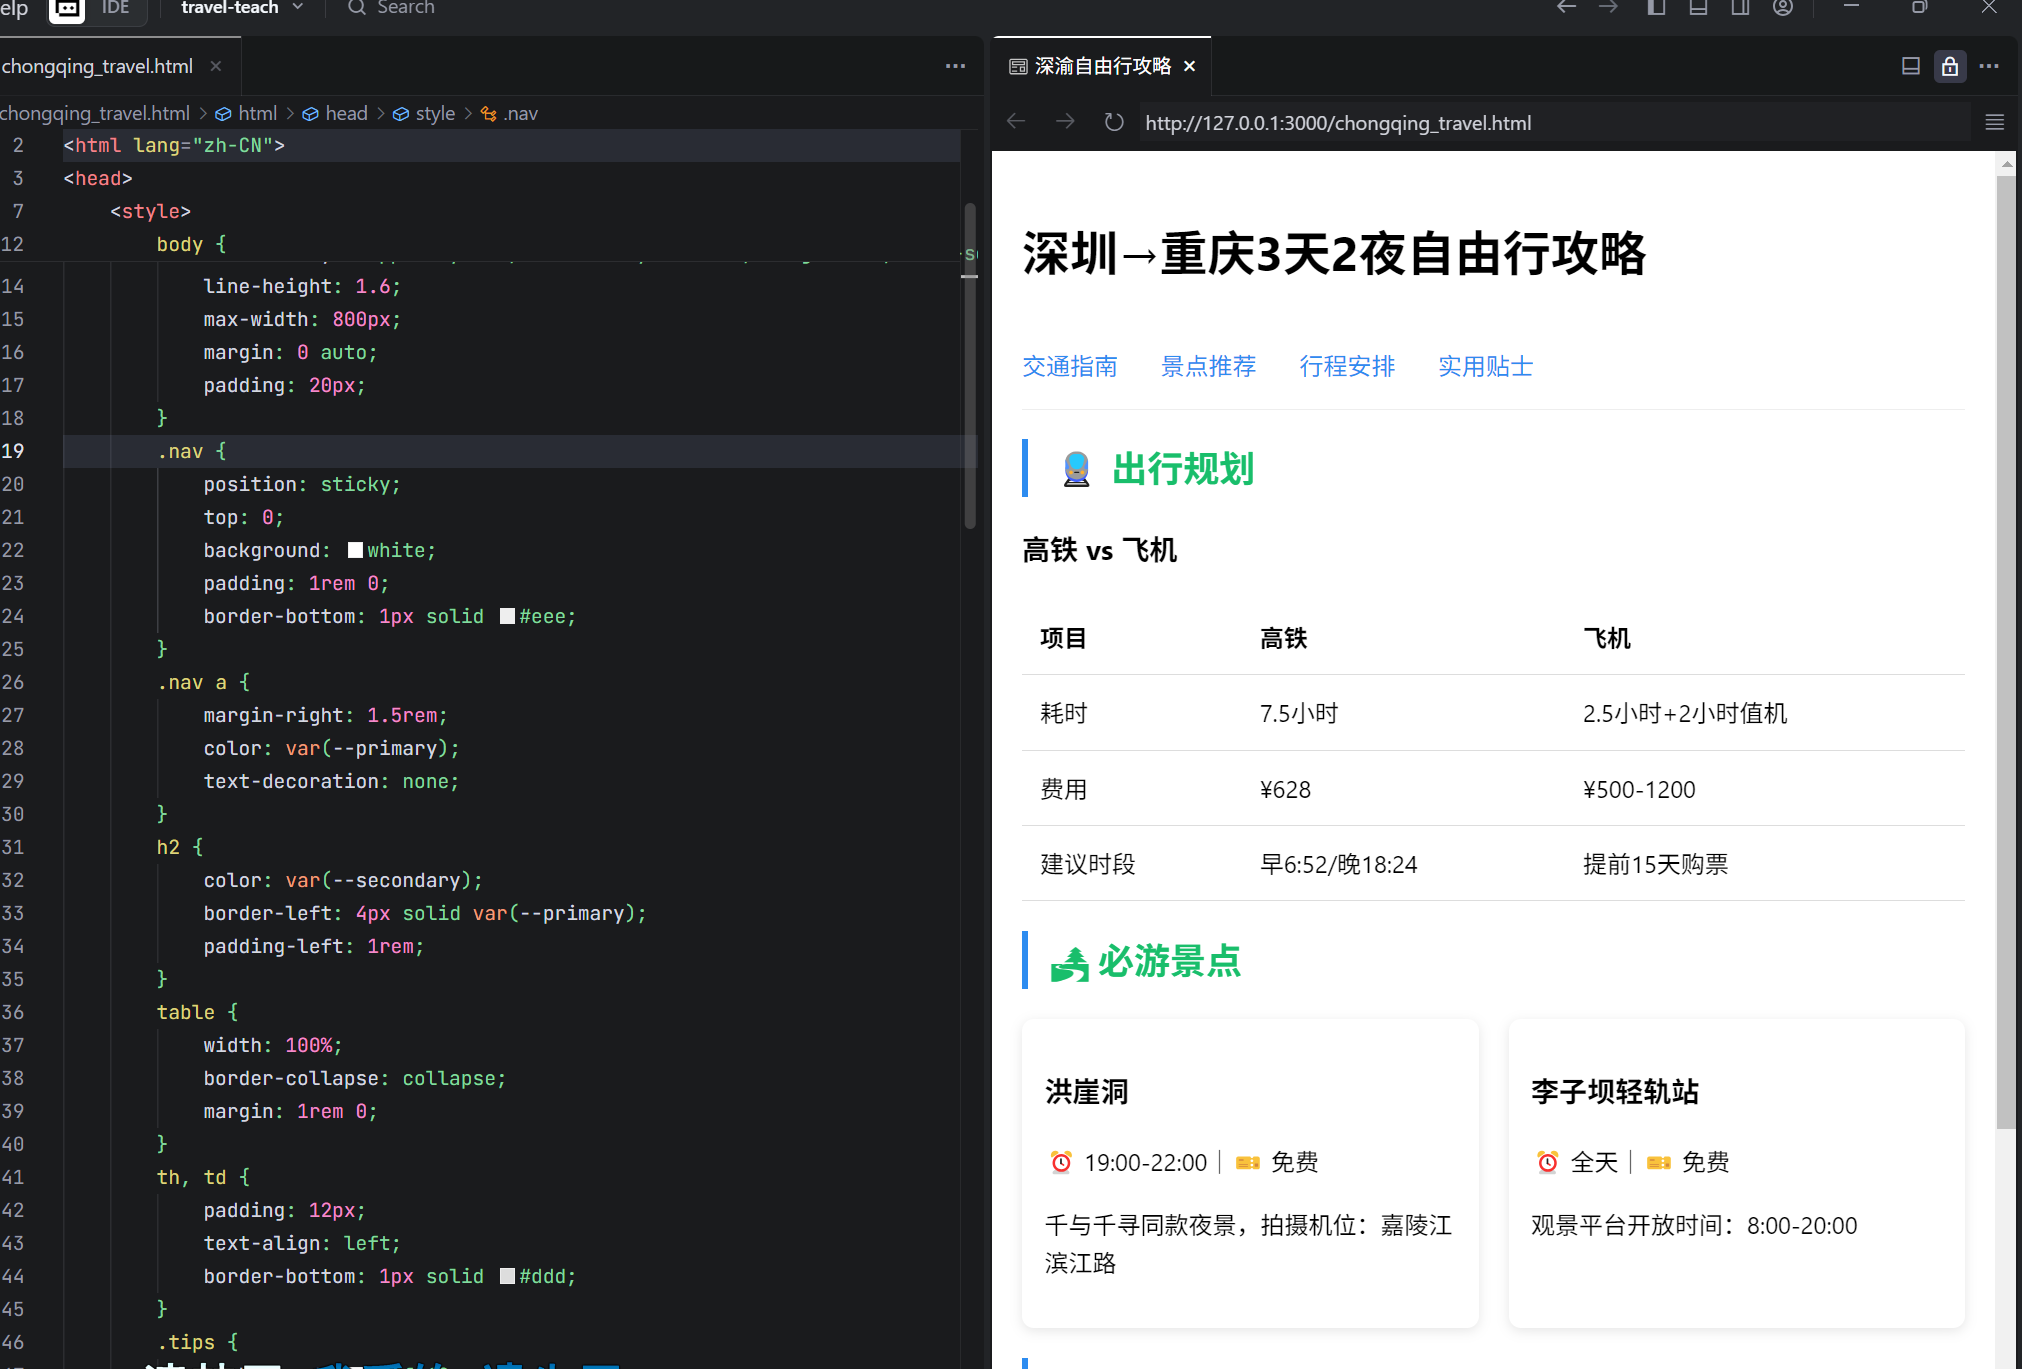Click #eee color swatch on line 24
Viewport: 2022px width, 1369px height.
(x=507, y=616)
